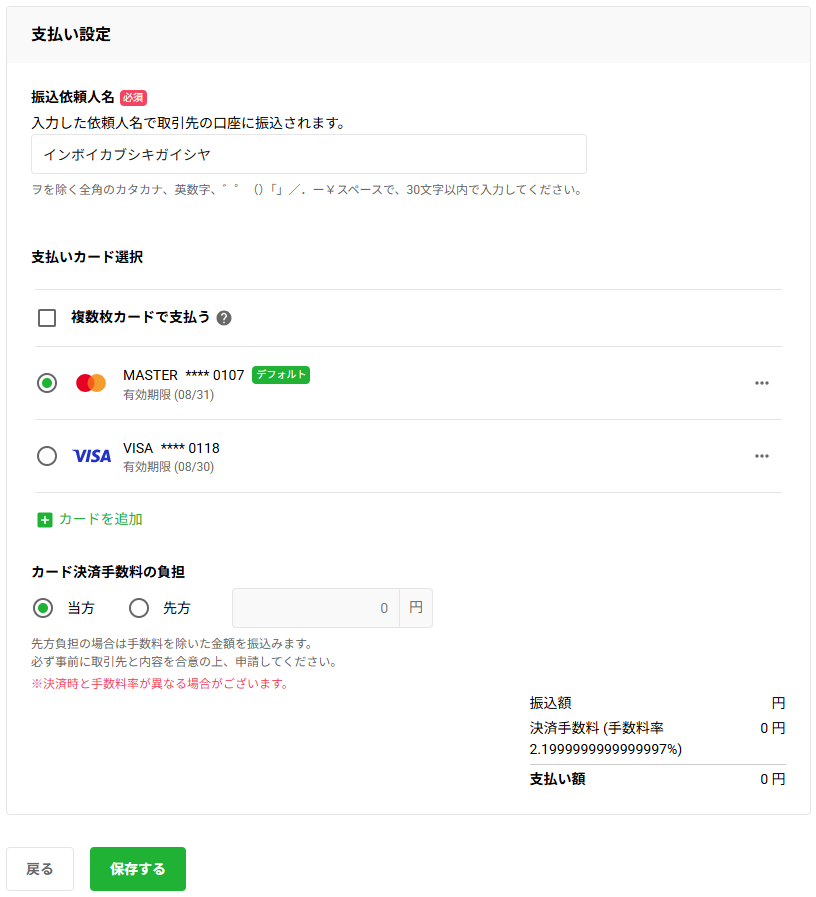The image size is (816, 897).
Task: Click the note 必ず事前に取引先と内容を合意の上、申請してください。
Action: click(x=185, y=662)
